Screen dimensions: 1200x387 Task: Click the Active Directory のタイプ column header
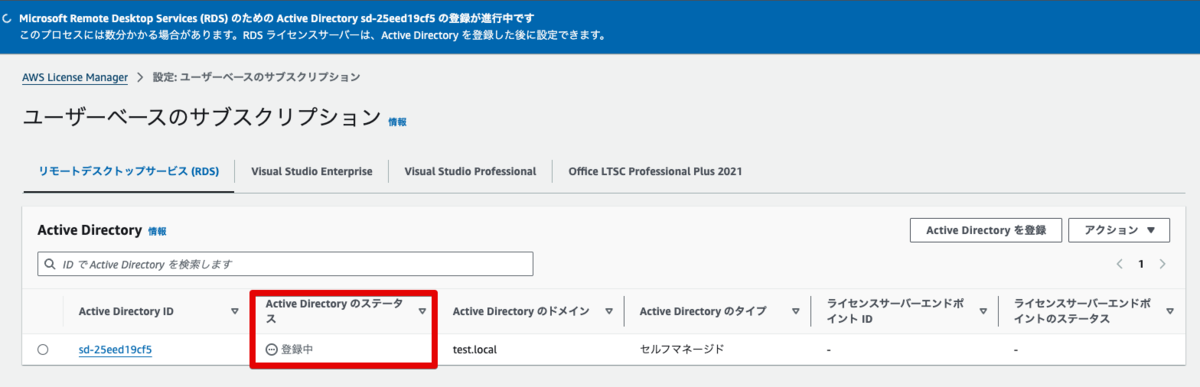coord(703,311)
